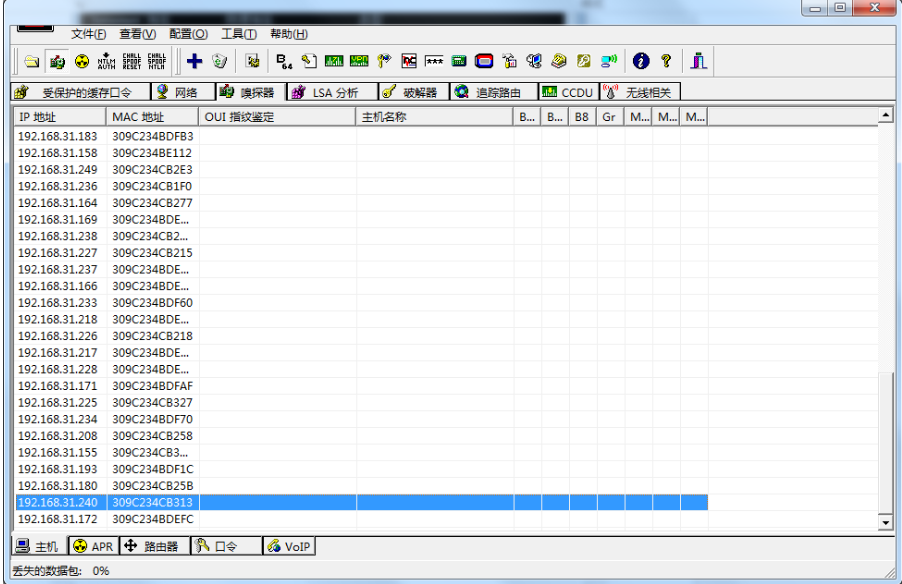
Task: Switch to the 路由器 bottom tab
Action: pos(155,546)
